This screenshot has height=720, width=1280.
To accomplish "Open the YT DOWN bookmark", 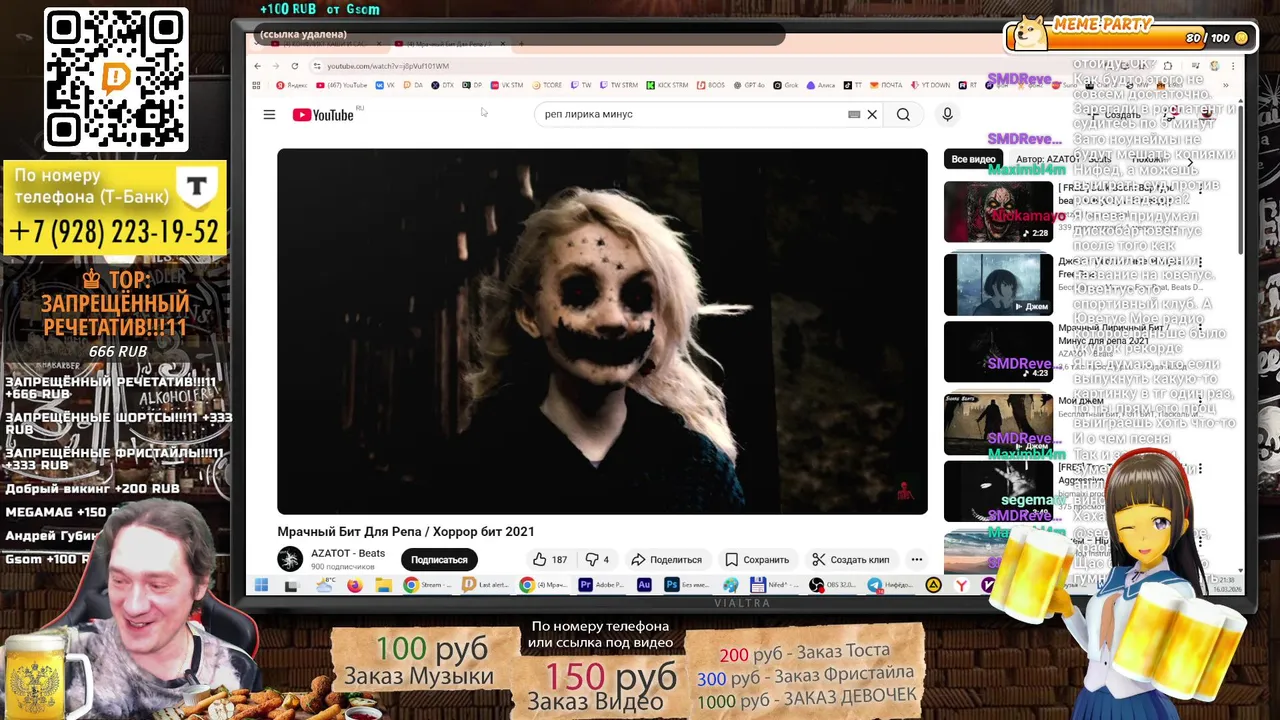I will (932, 85).
